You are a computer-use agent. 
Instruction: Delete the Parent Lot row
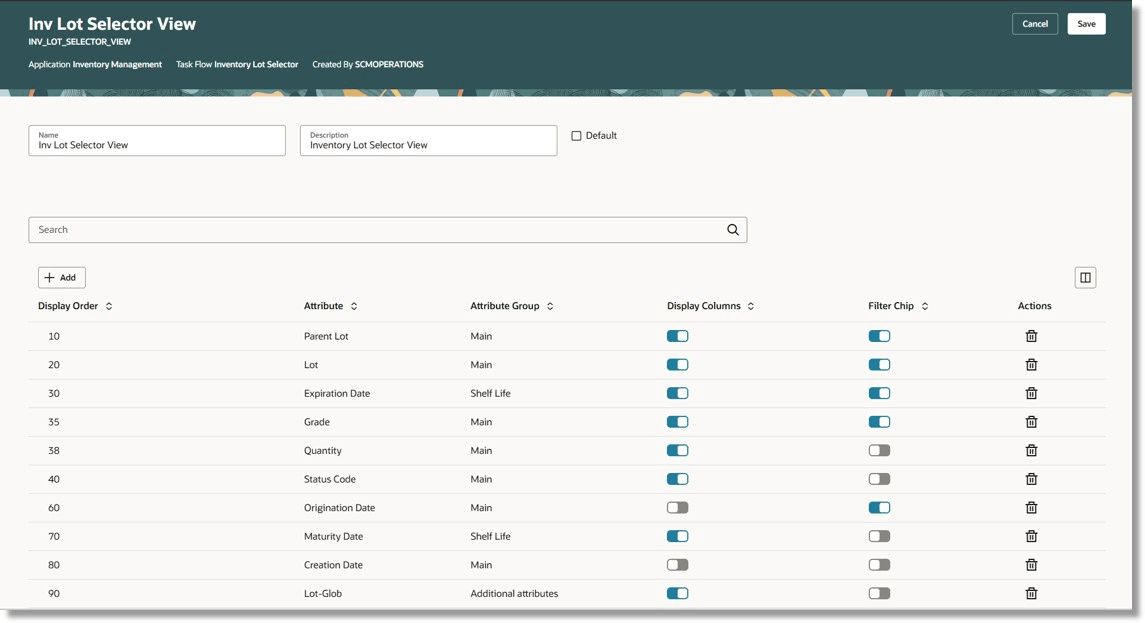click(1031, 336)
